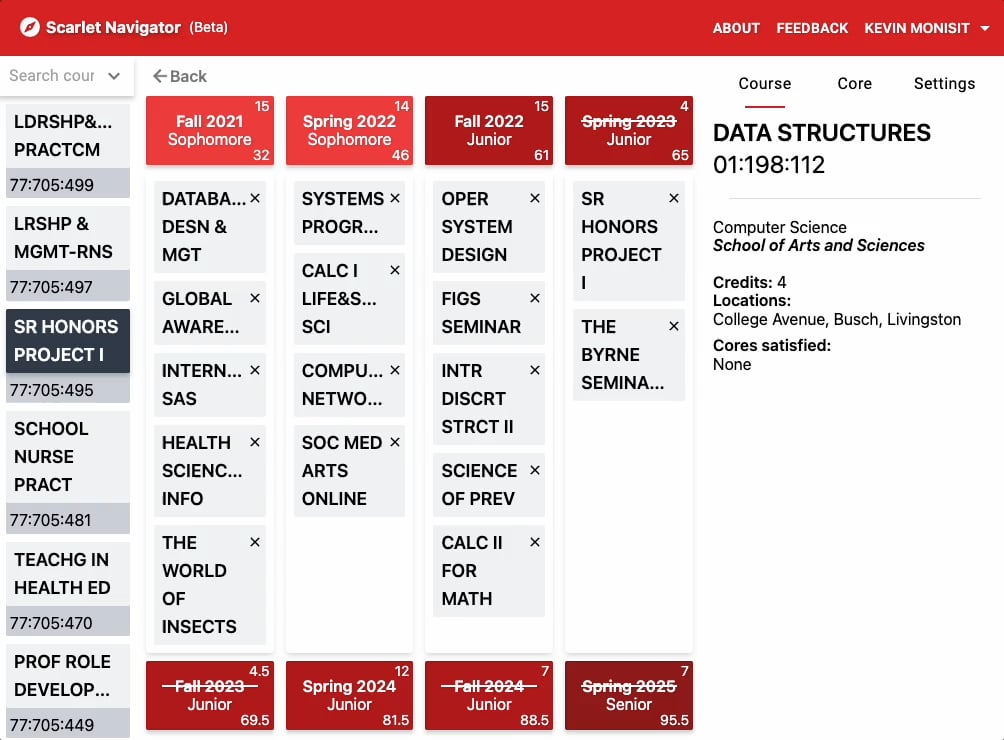Image resolution: width=1004 pixels, height=740 pixels.
Task: Select LRSHP & MGMT-RNS in course list
Action: 68,238
